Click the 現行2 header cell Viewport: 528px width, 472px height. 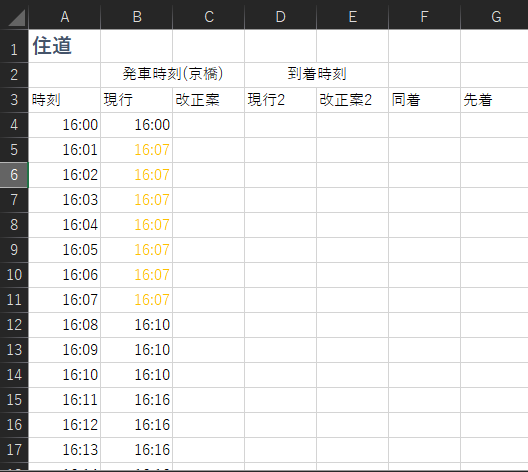point(281,100)
